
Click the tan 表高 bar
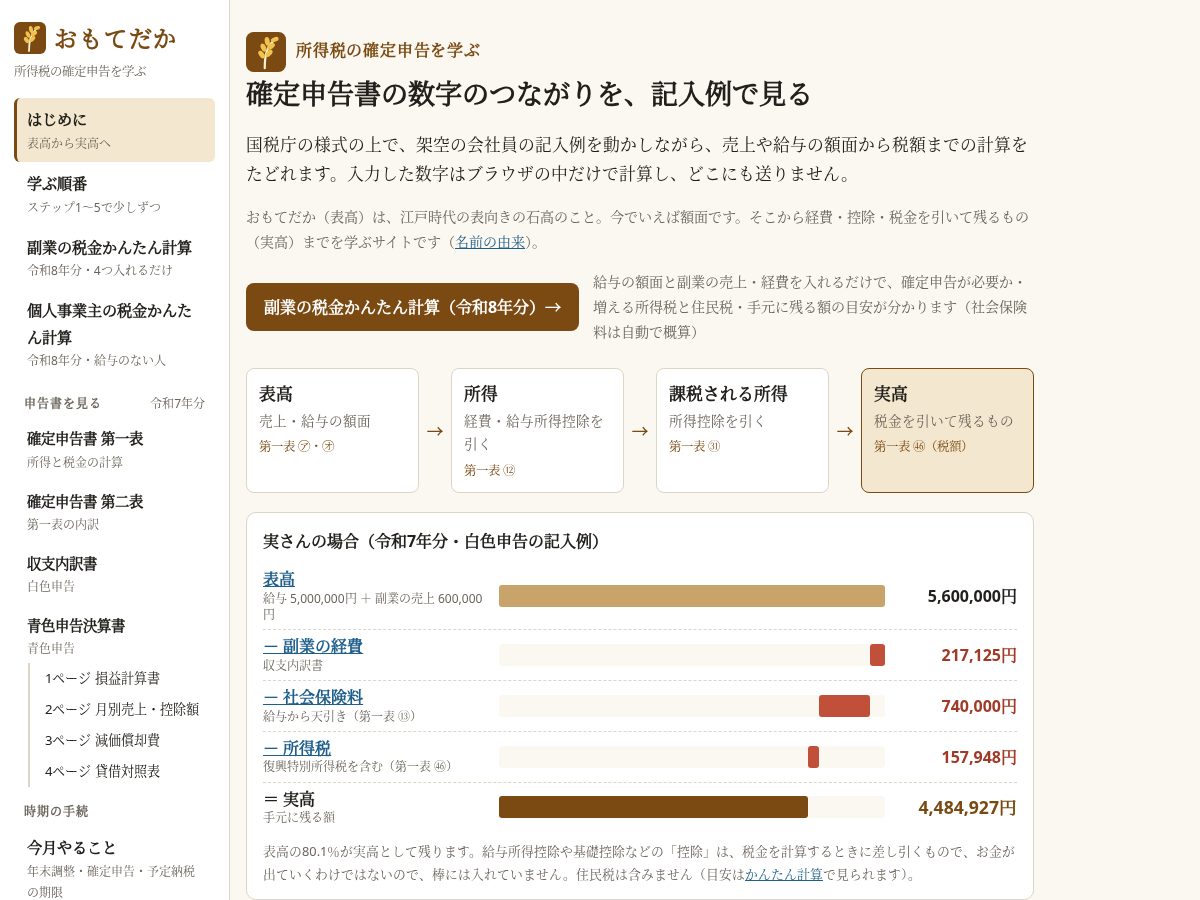tap(692, 596)
